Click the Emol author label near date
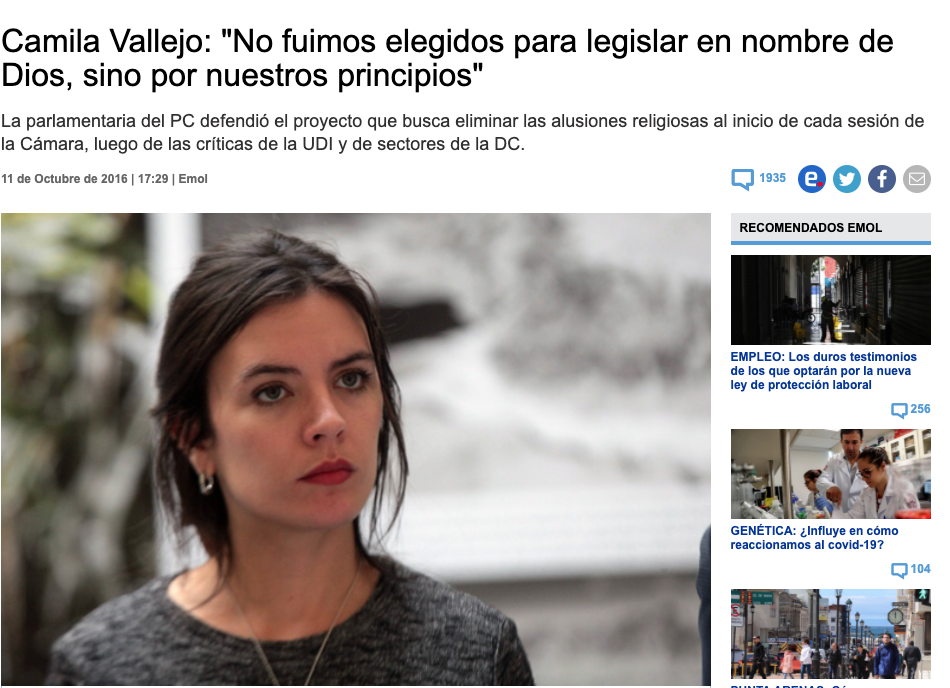The width and height of the screenshot is (950, 688). pos(193,179)
